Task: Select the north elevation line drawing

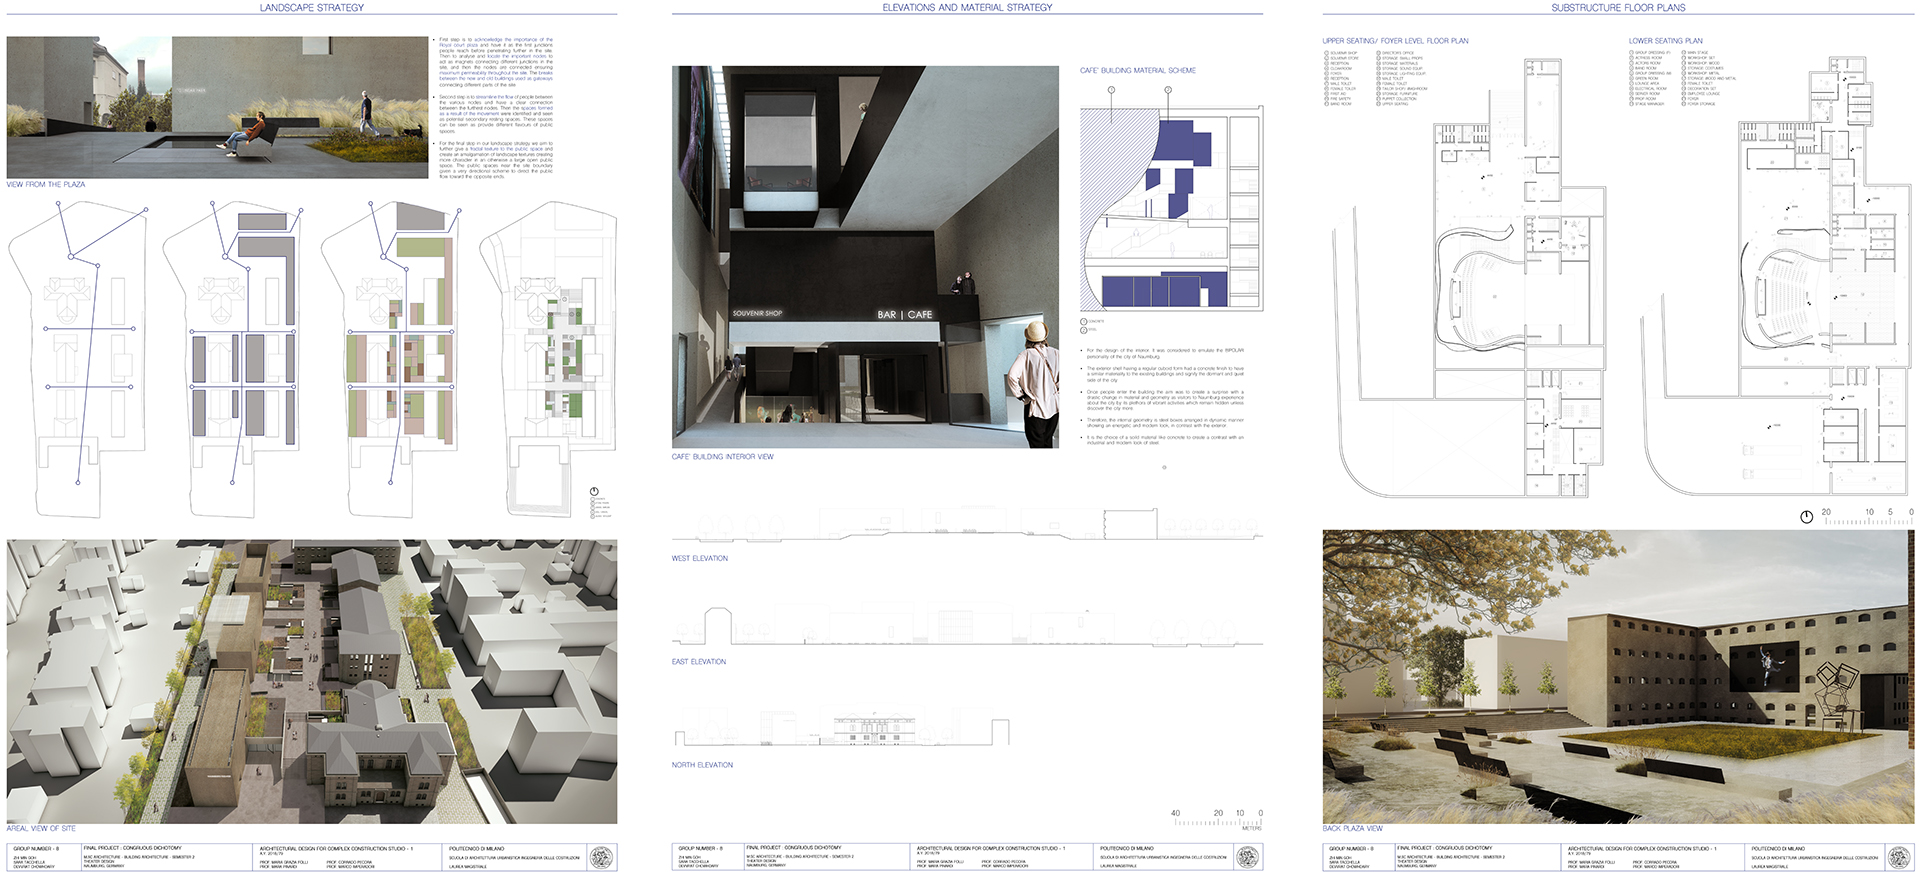Action: (840, 728)
